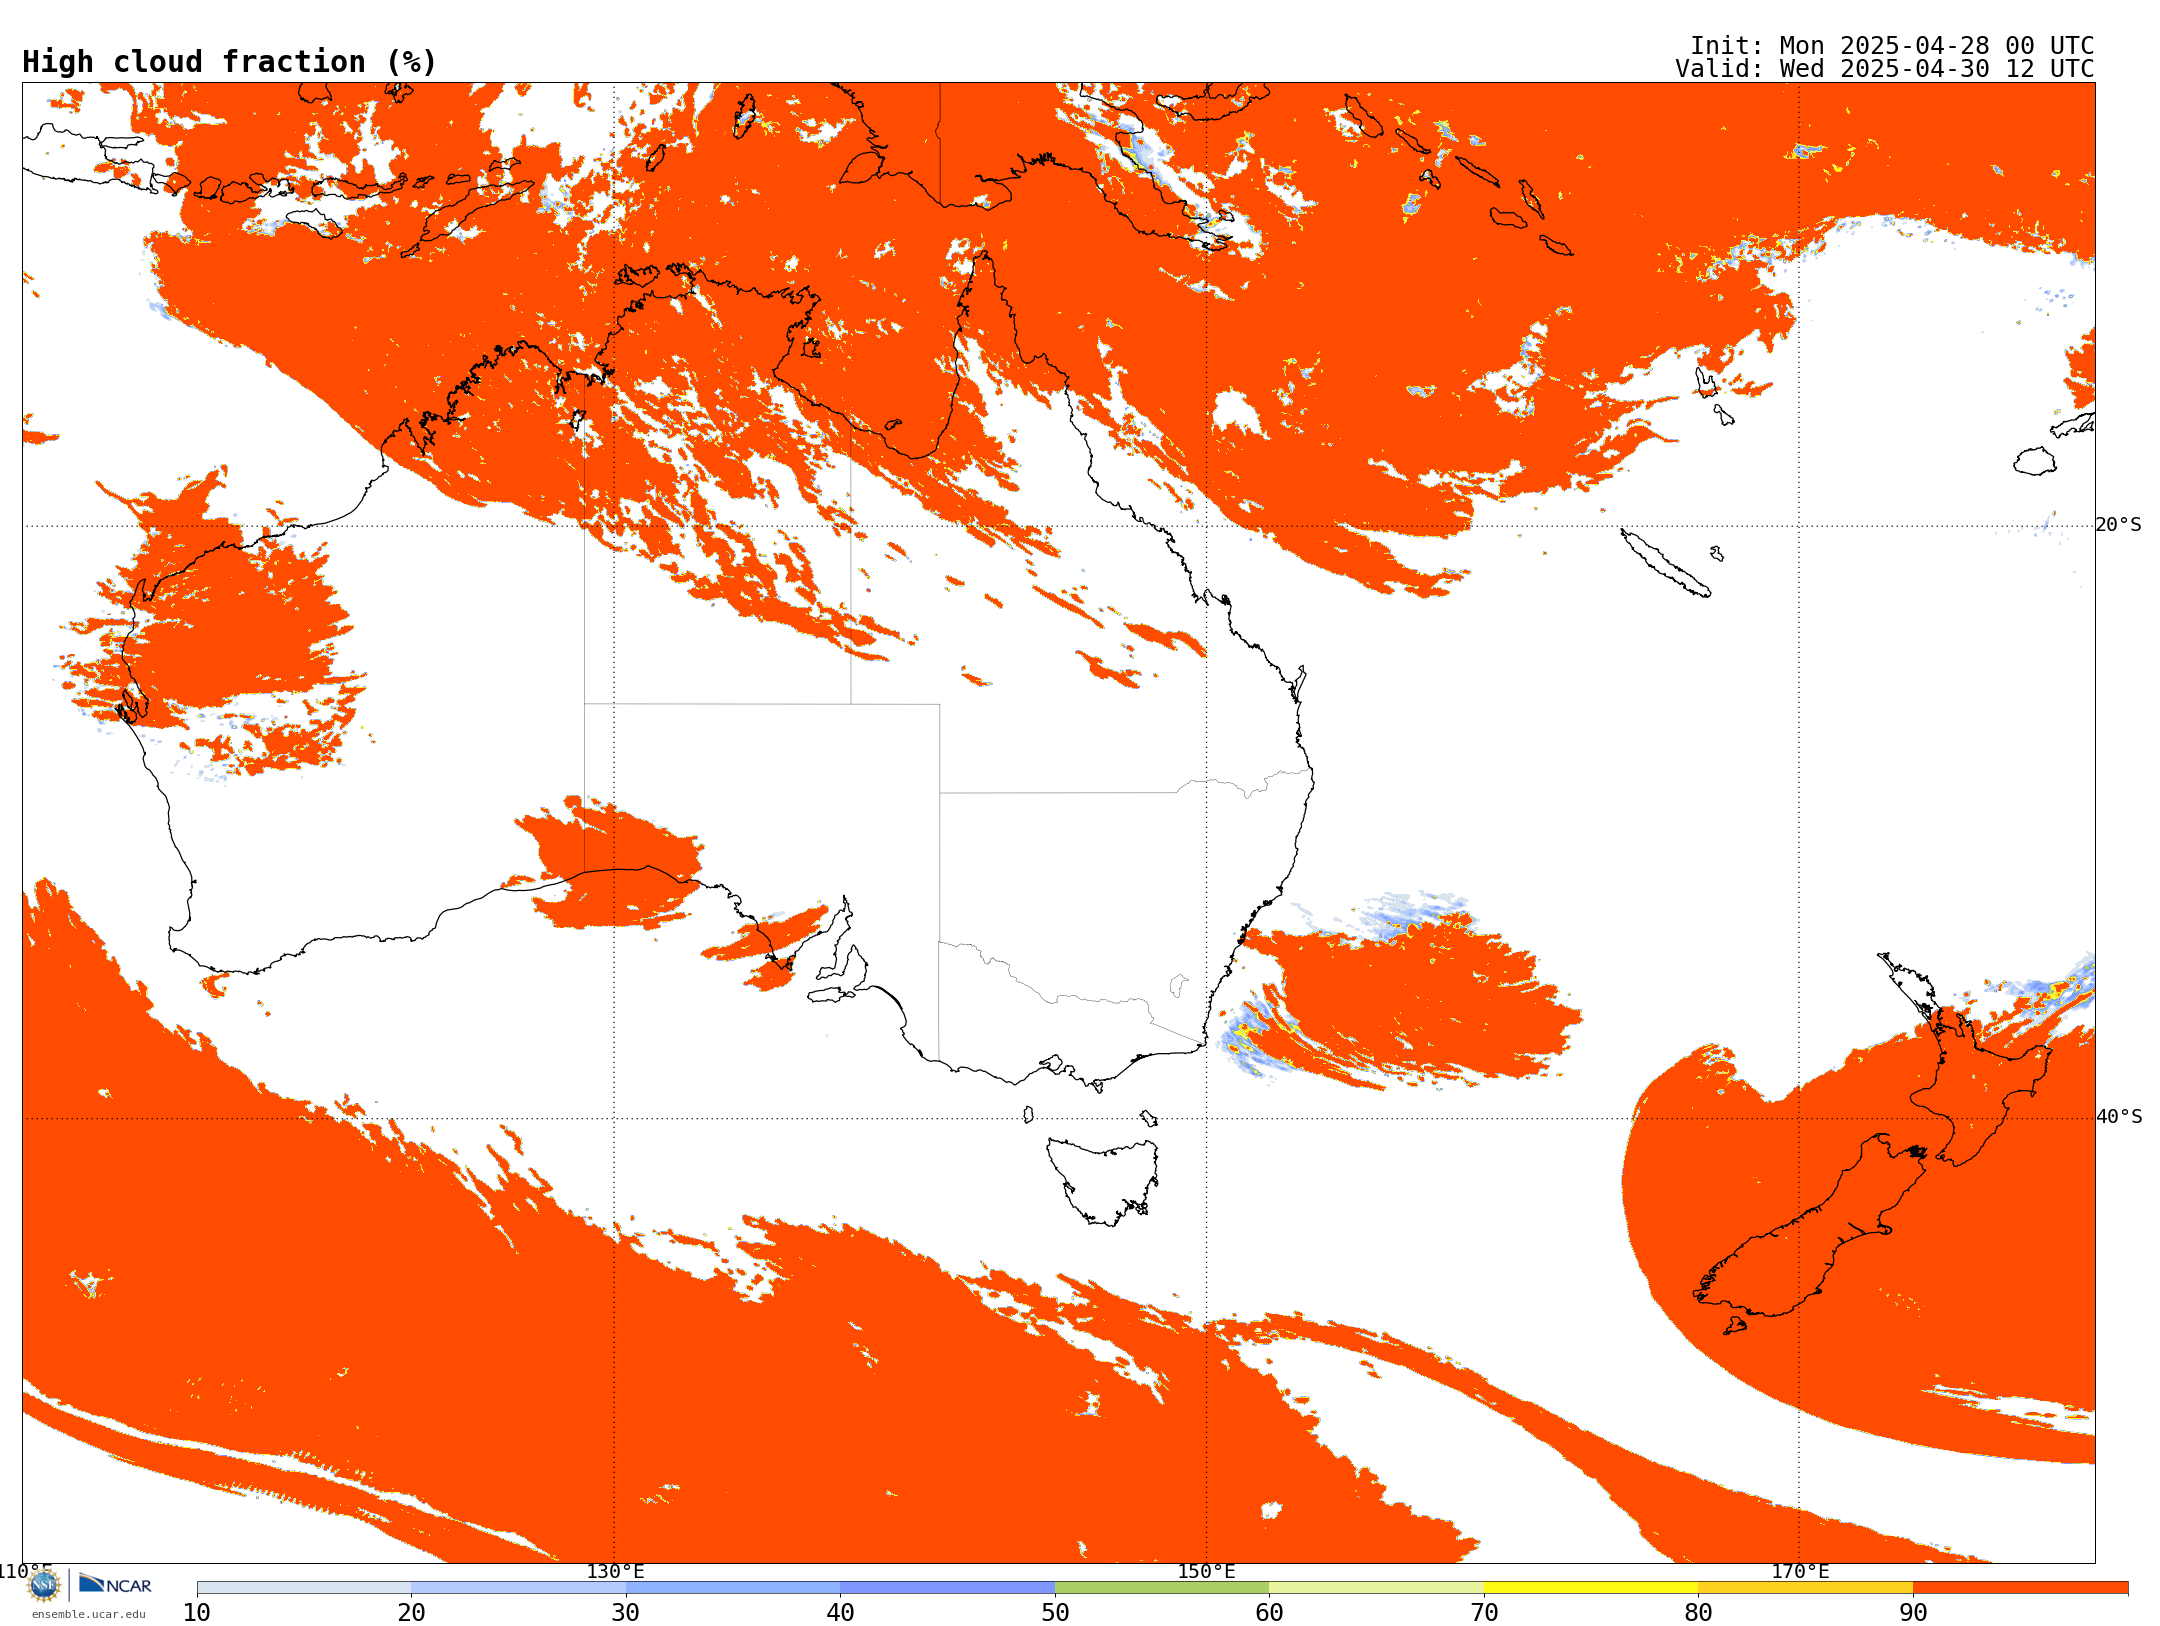Click the 'High cloud fraction (%)' title

tap(230, 62)
